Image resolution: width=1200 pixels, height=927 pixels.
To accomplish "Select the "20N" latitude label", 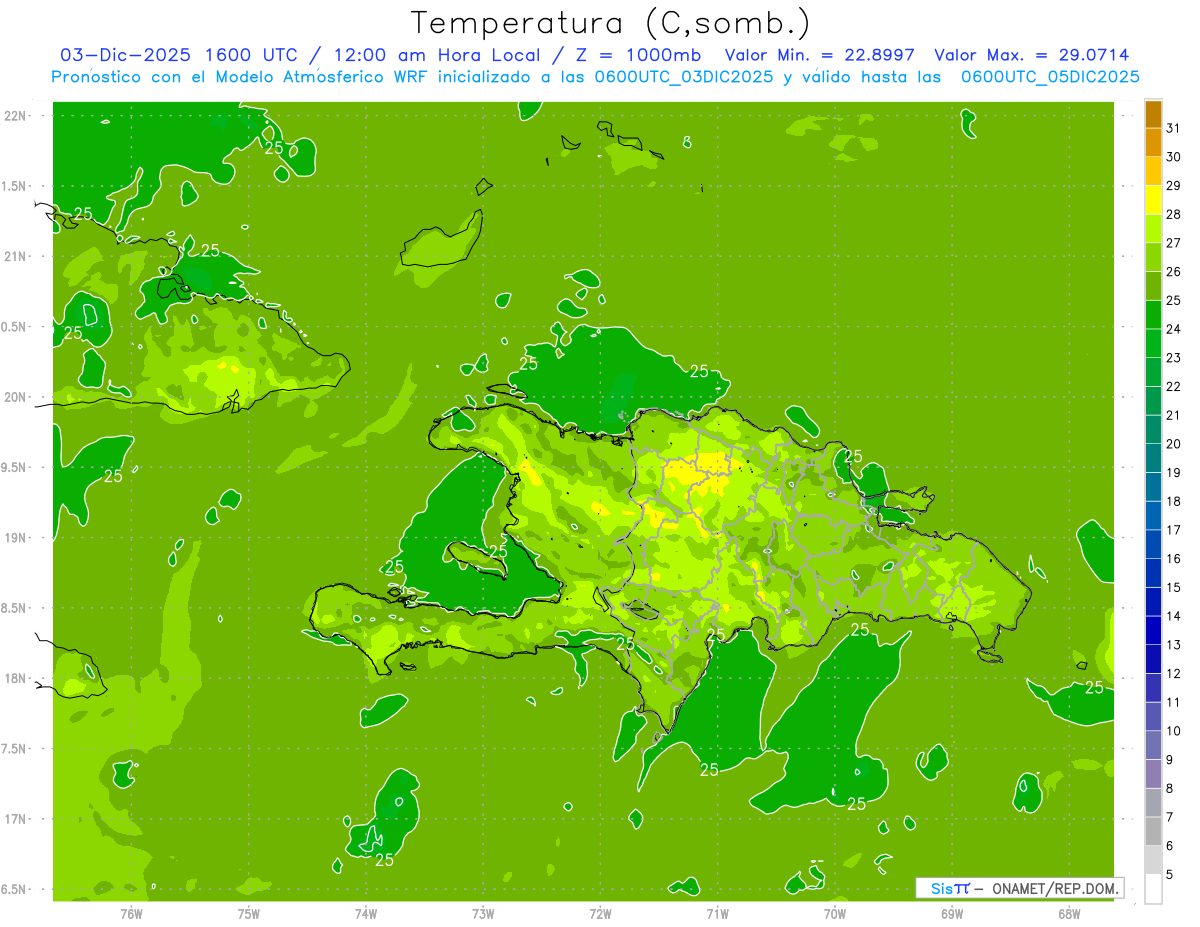I will tap(17, 397).
